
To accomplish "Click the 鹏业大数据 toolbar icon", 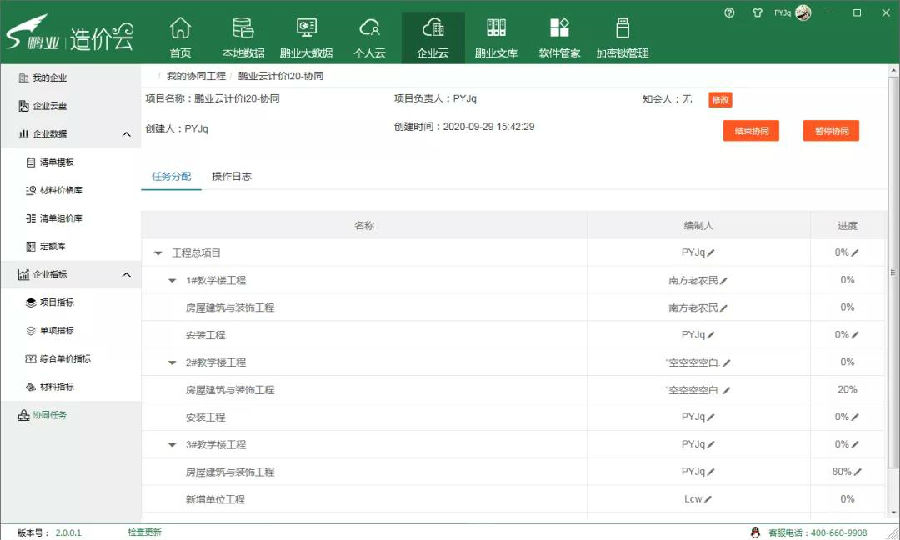I will click(306, 37).
